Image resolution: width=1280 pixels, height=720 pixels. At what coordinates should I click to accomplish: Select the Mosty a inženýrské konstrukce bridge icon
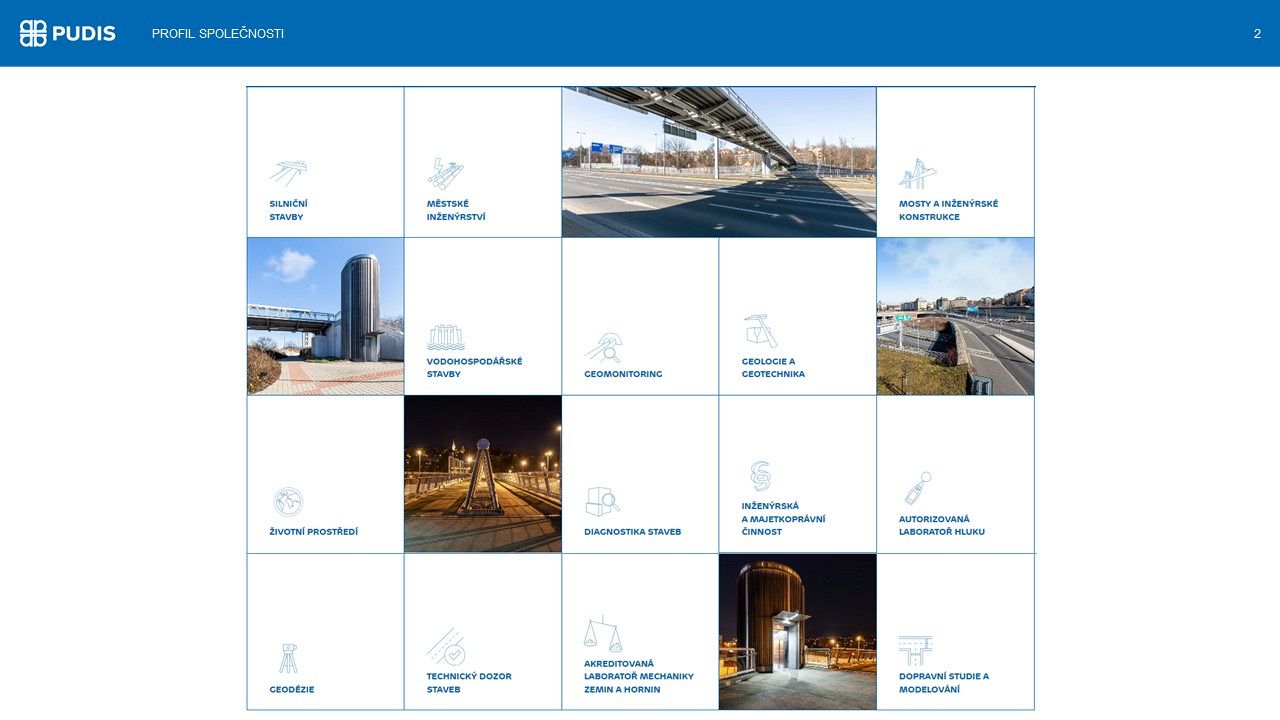(917, 173)
